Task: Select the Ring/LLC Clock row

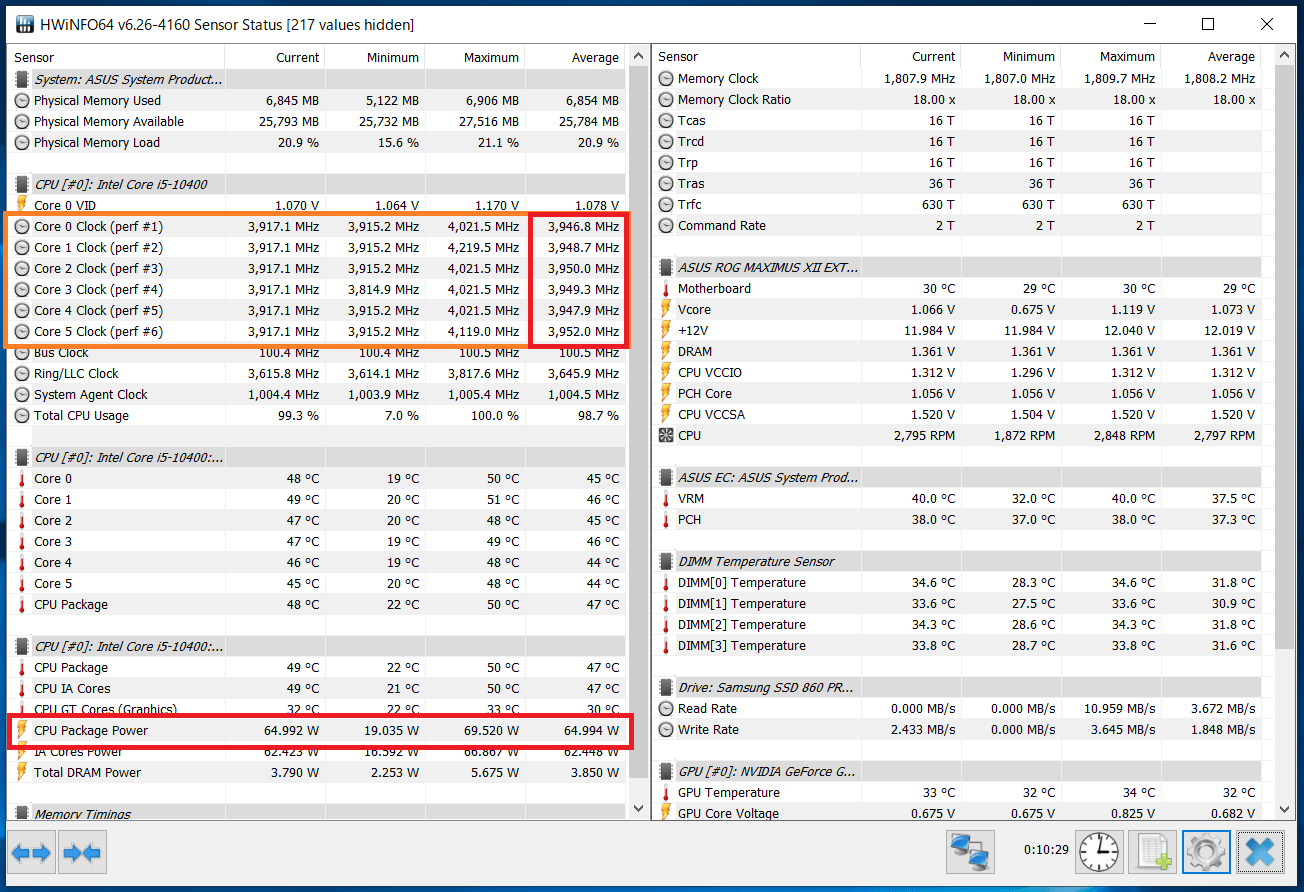Action: 318,373
